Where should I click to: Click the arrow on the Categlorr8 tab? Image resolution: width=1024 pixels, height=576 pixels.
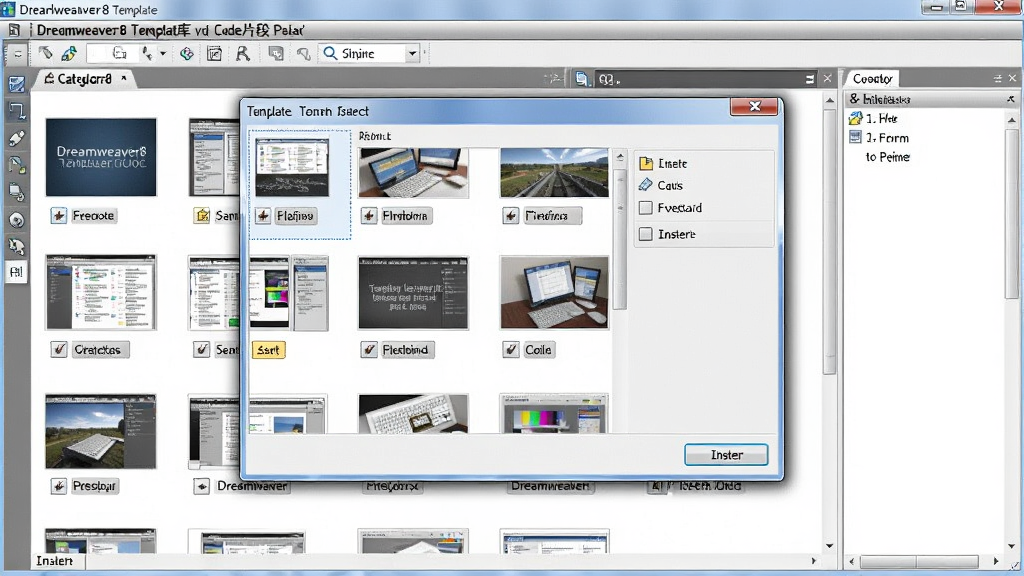(123, 78)
